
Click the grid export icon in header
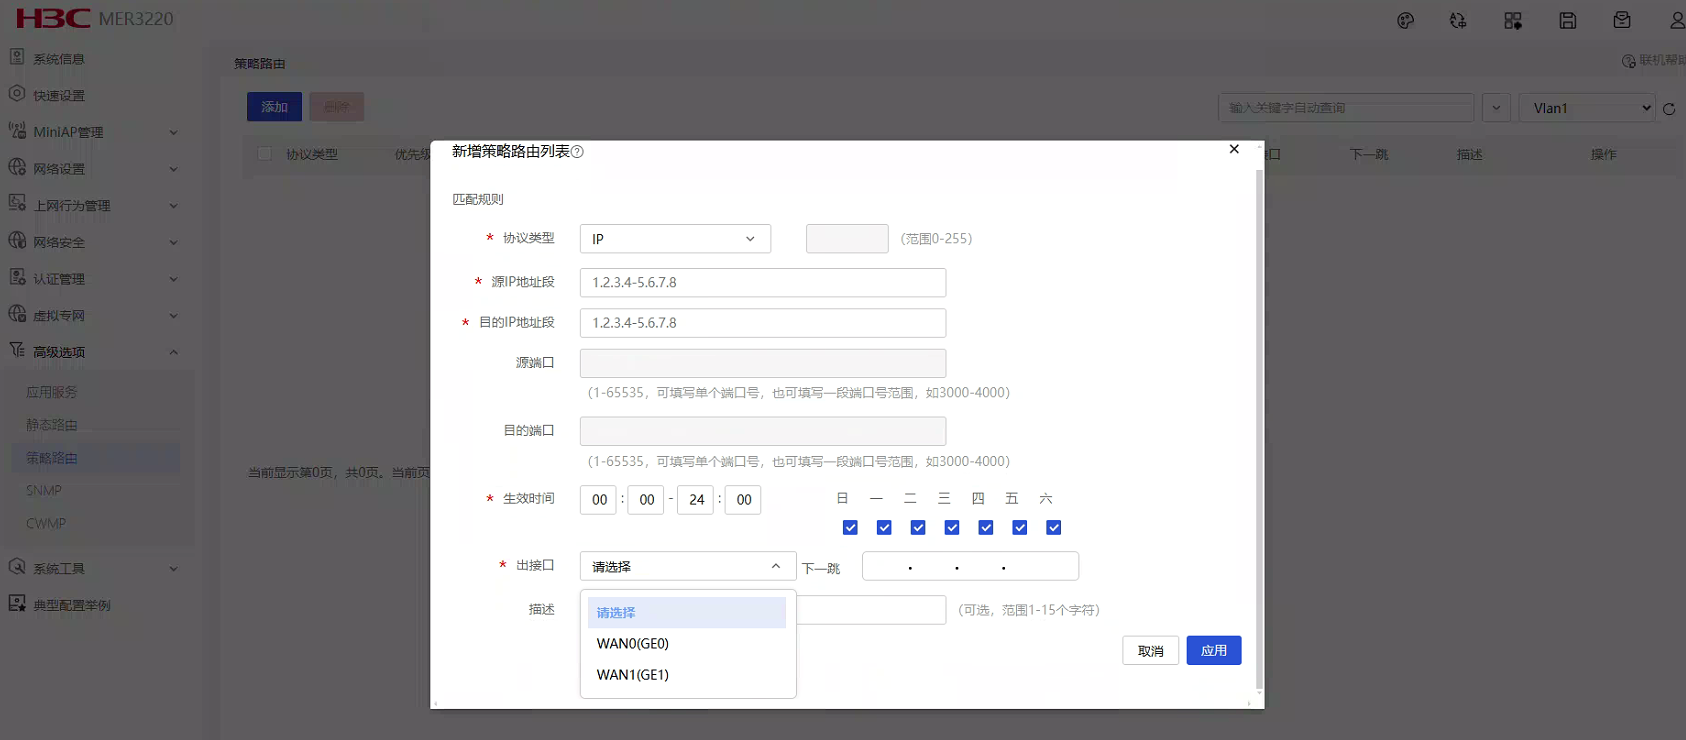(1512, 21)
